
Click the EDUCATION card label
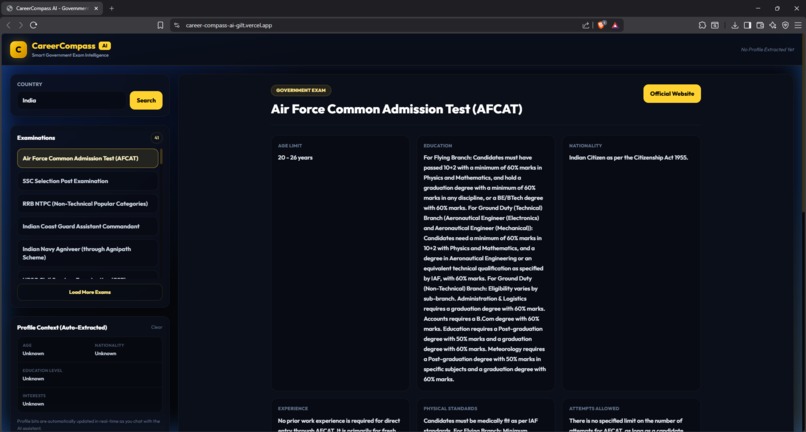pyautogui.click(x=438, y=146)
